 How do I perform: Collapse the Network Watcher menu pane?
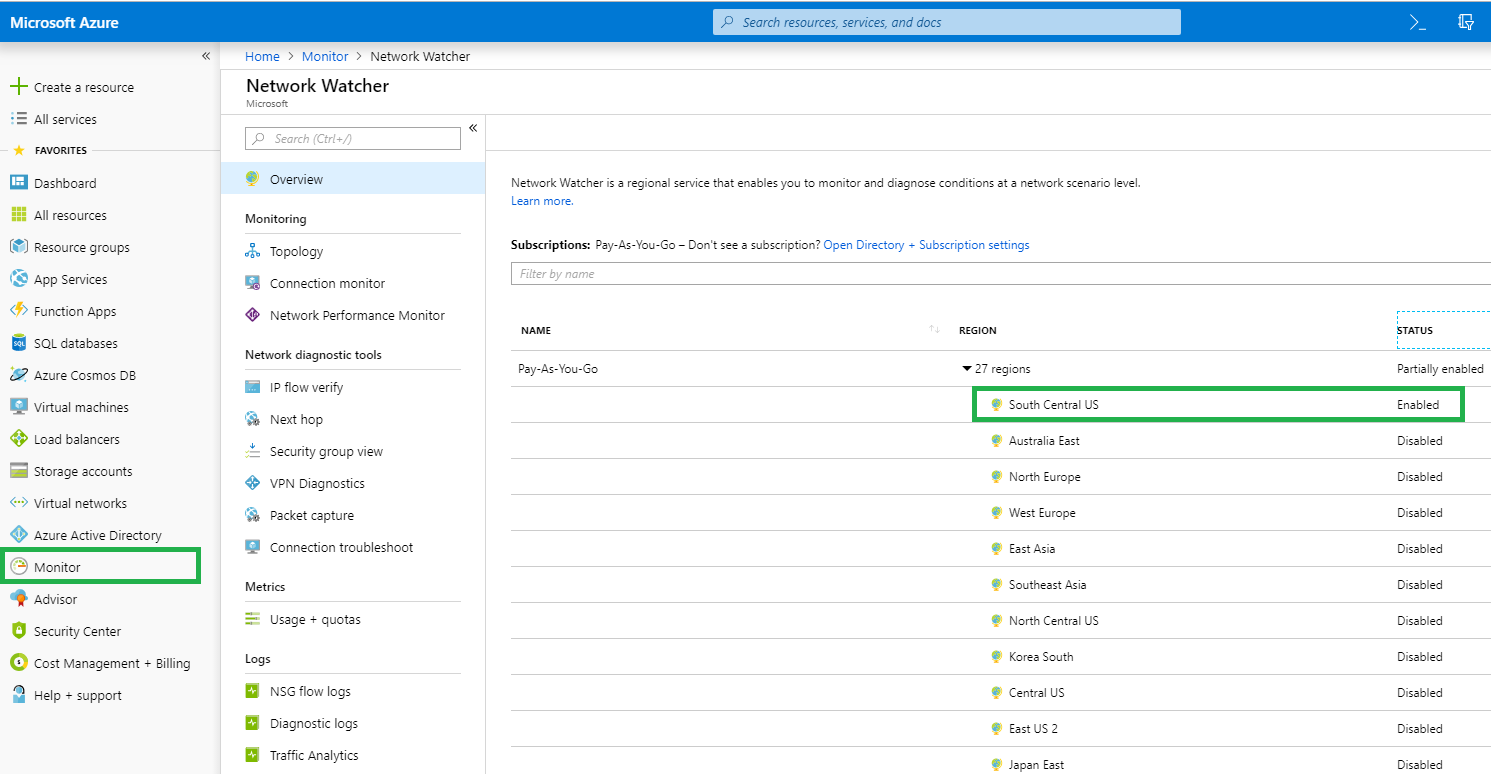[473, 128]
